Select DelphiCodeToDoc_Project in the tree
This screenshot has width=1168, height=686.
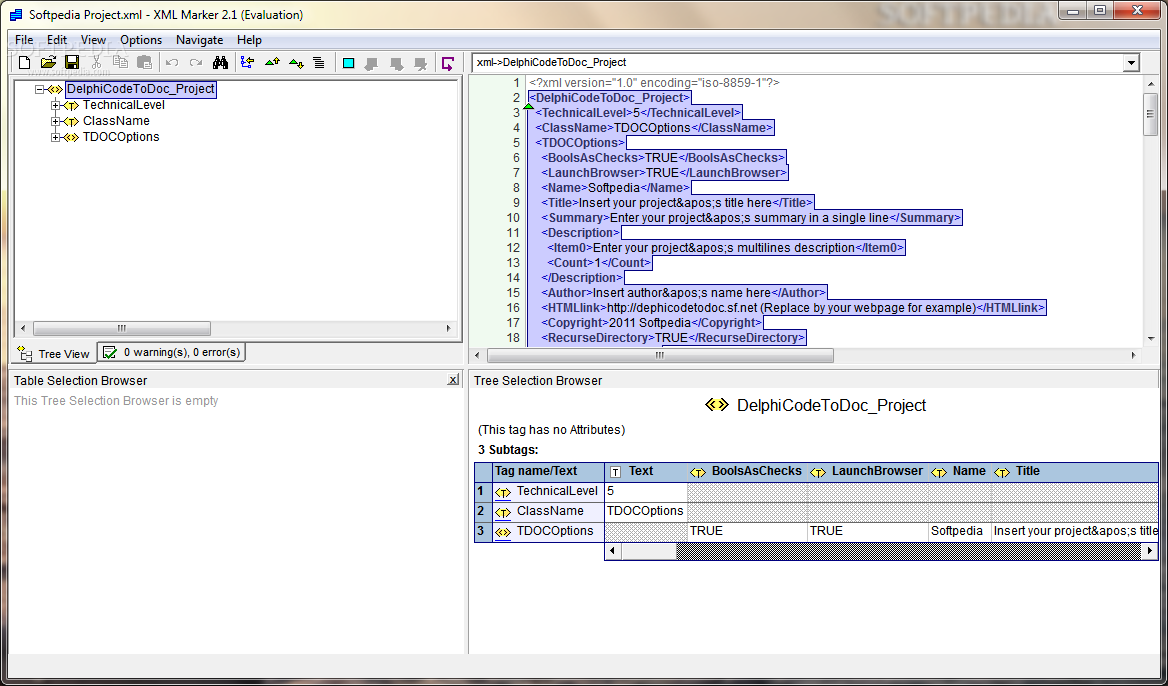[141, 89]
